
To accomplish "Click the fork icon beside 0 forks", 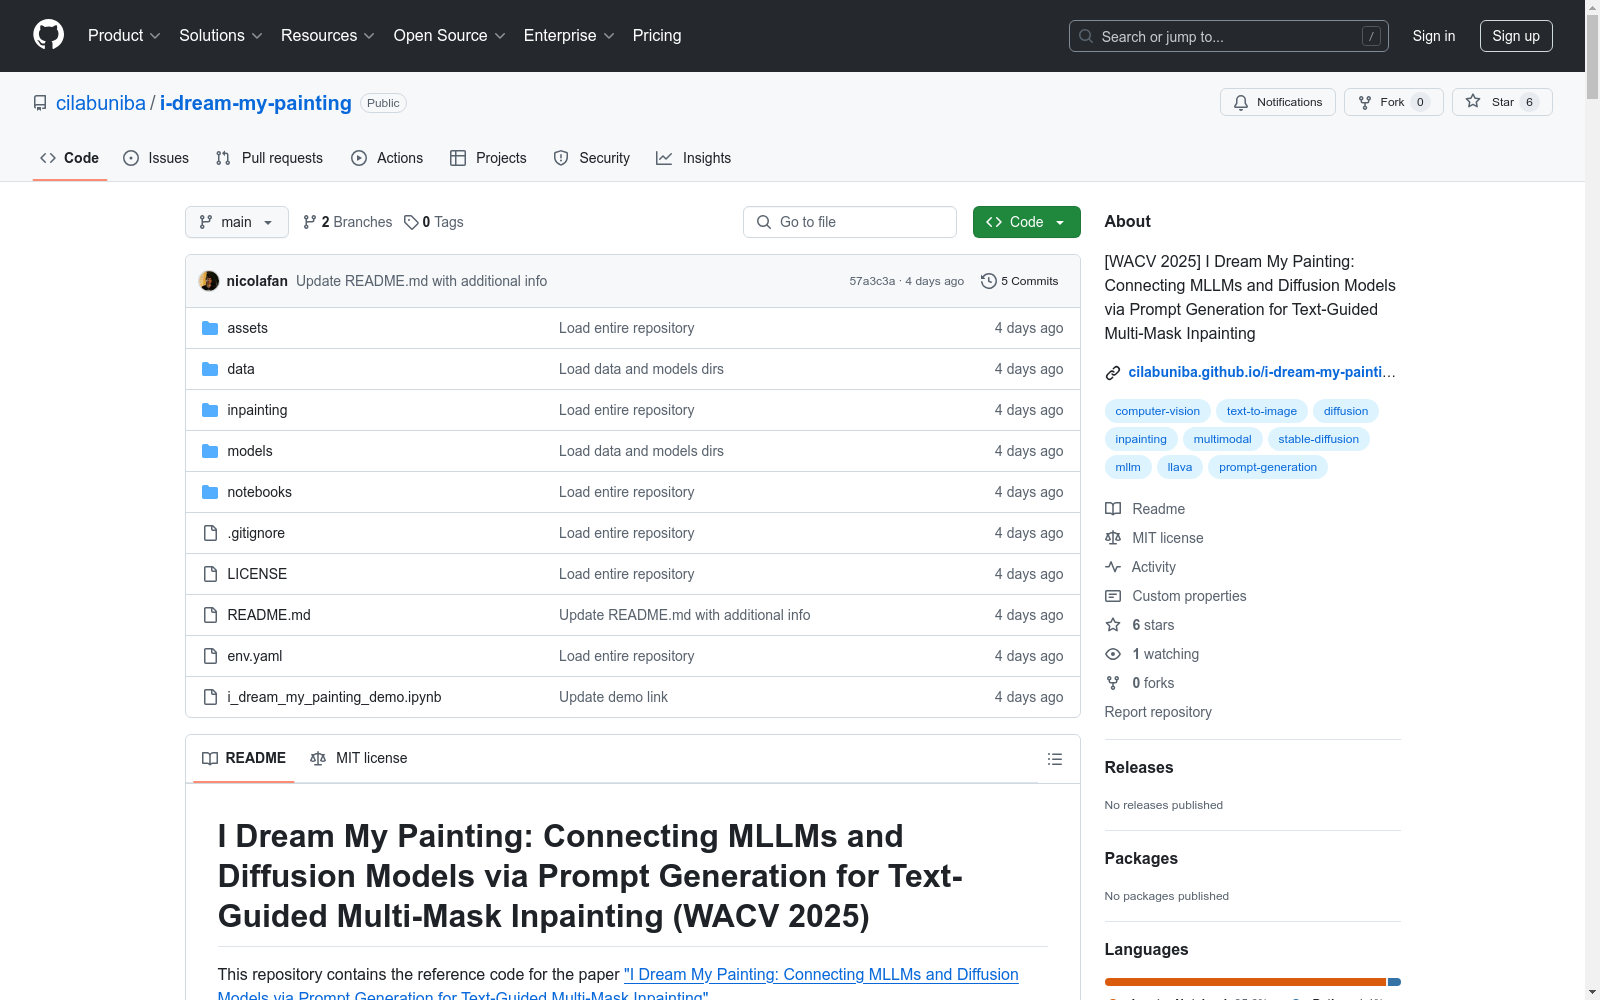I will [x=1113, y=683].
